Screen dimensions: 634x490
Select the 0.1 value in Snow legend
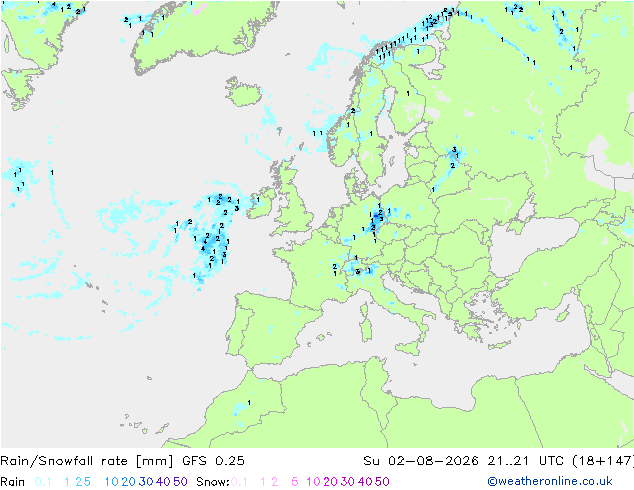tap(239, 482)
